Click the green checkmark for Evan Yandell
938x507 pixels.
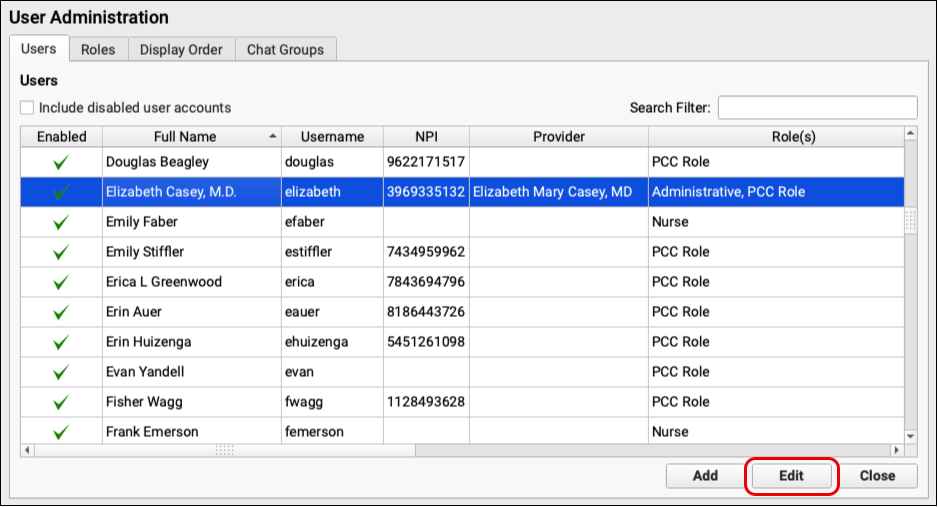[x=61, y=372]
